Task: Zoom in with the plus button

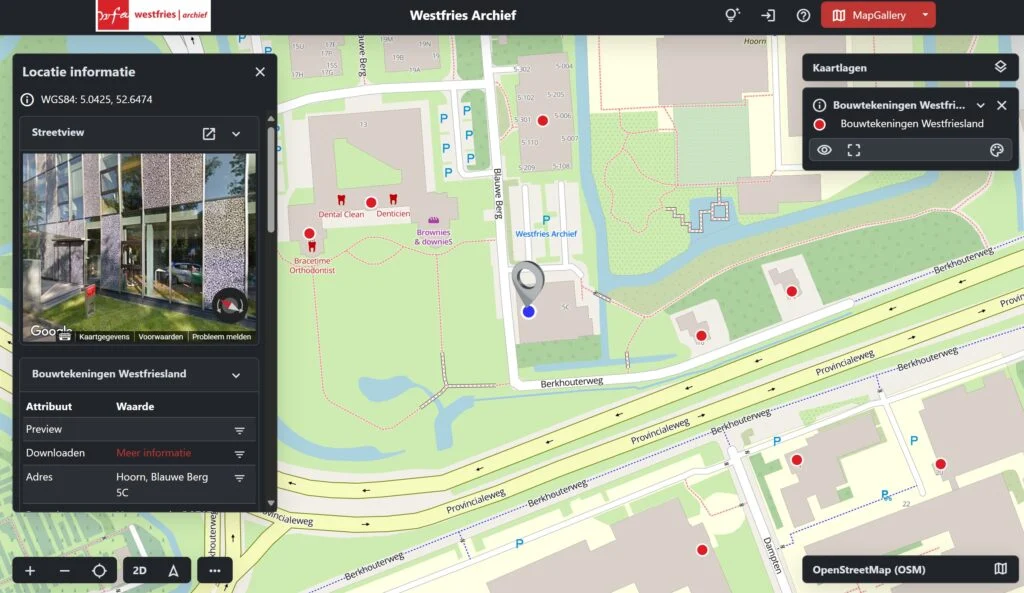Action: [x=30, y=571]
